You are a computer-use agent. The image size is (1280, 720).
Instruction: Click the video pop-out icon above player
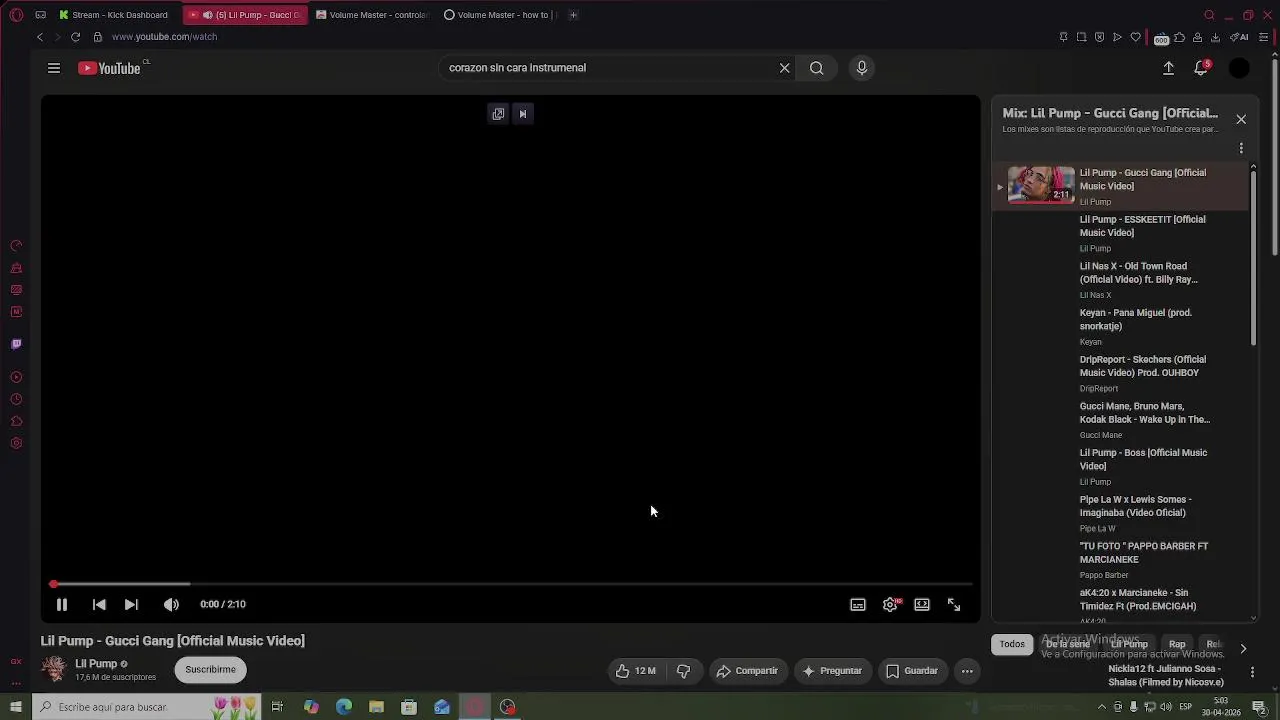498,114
